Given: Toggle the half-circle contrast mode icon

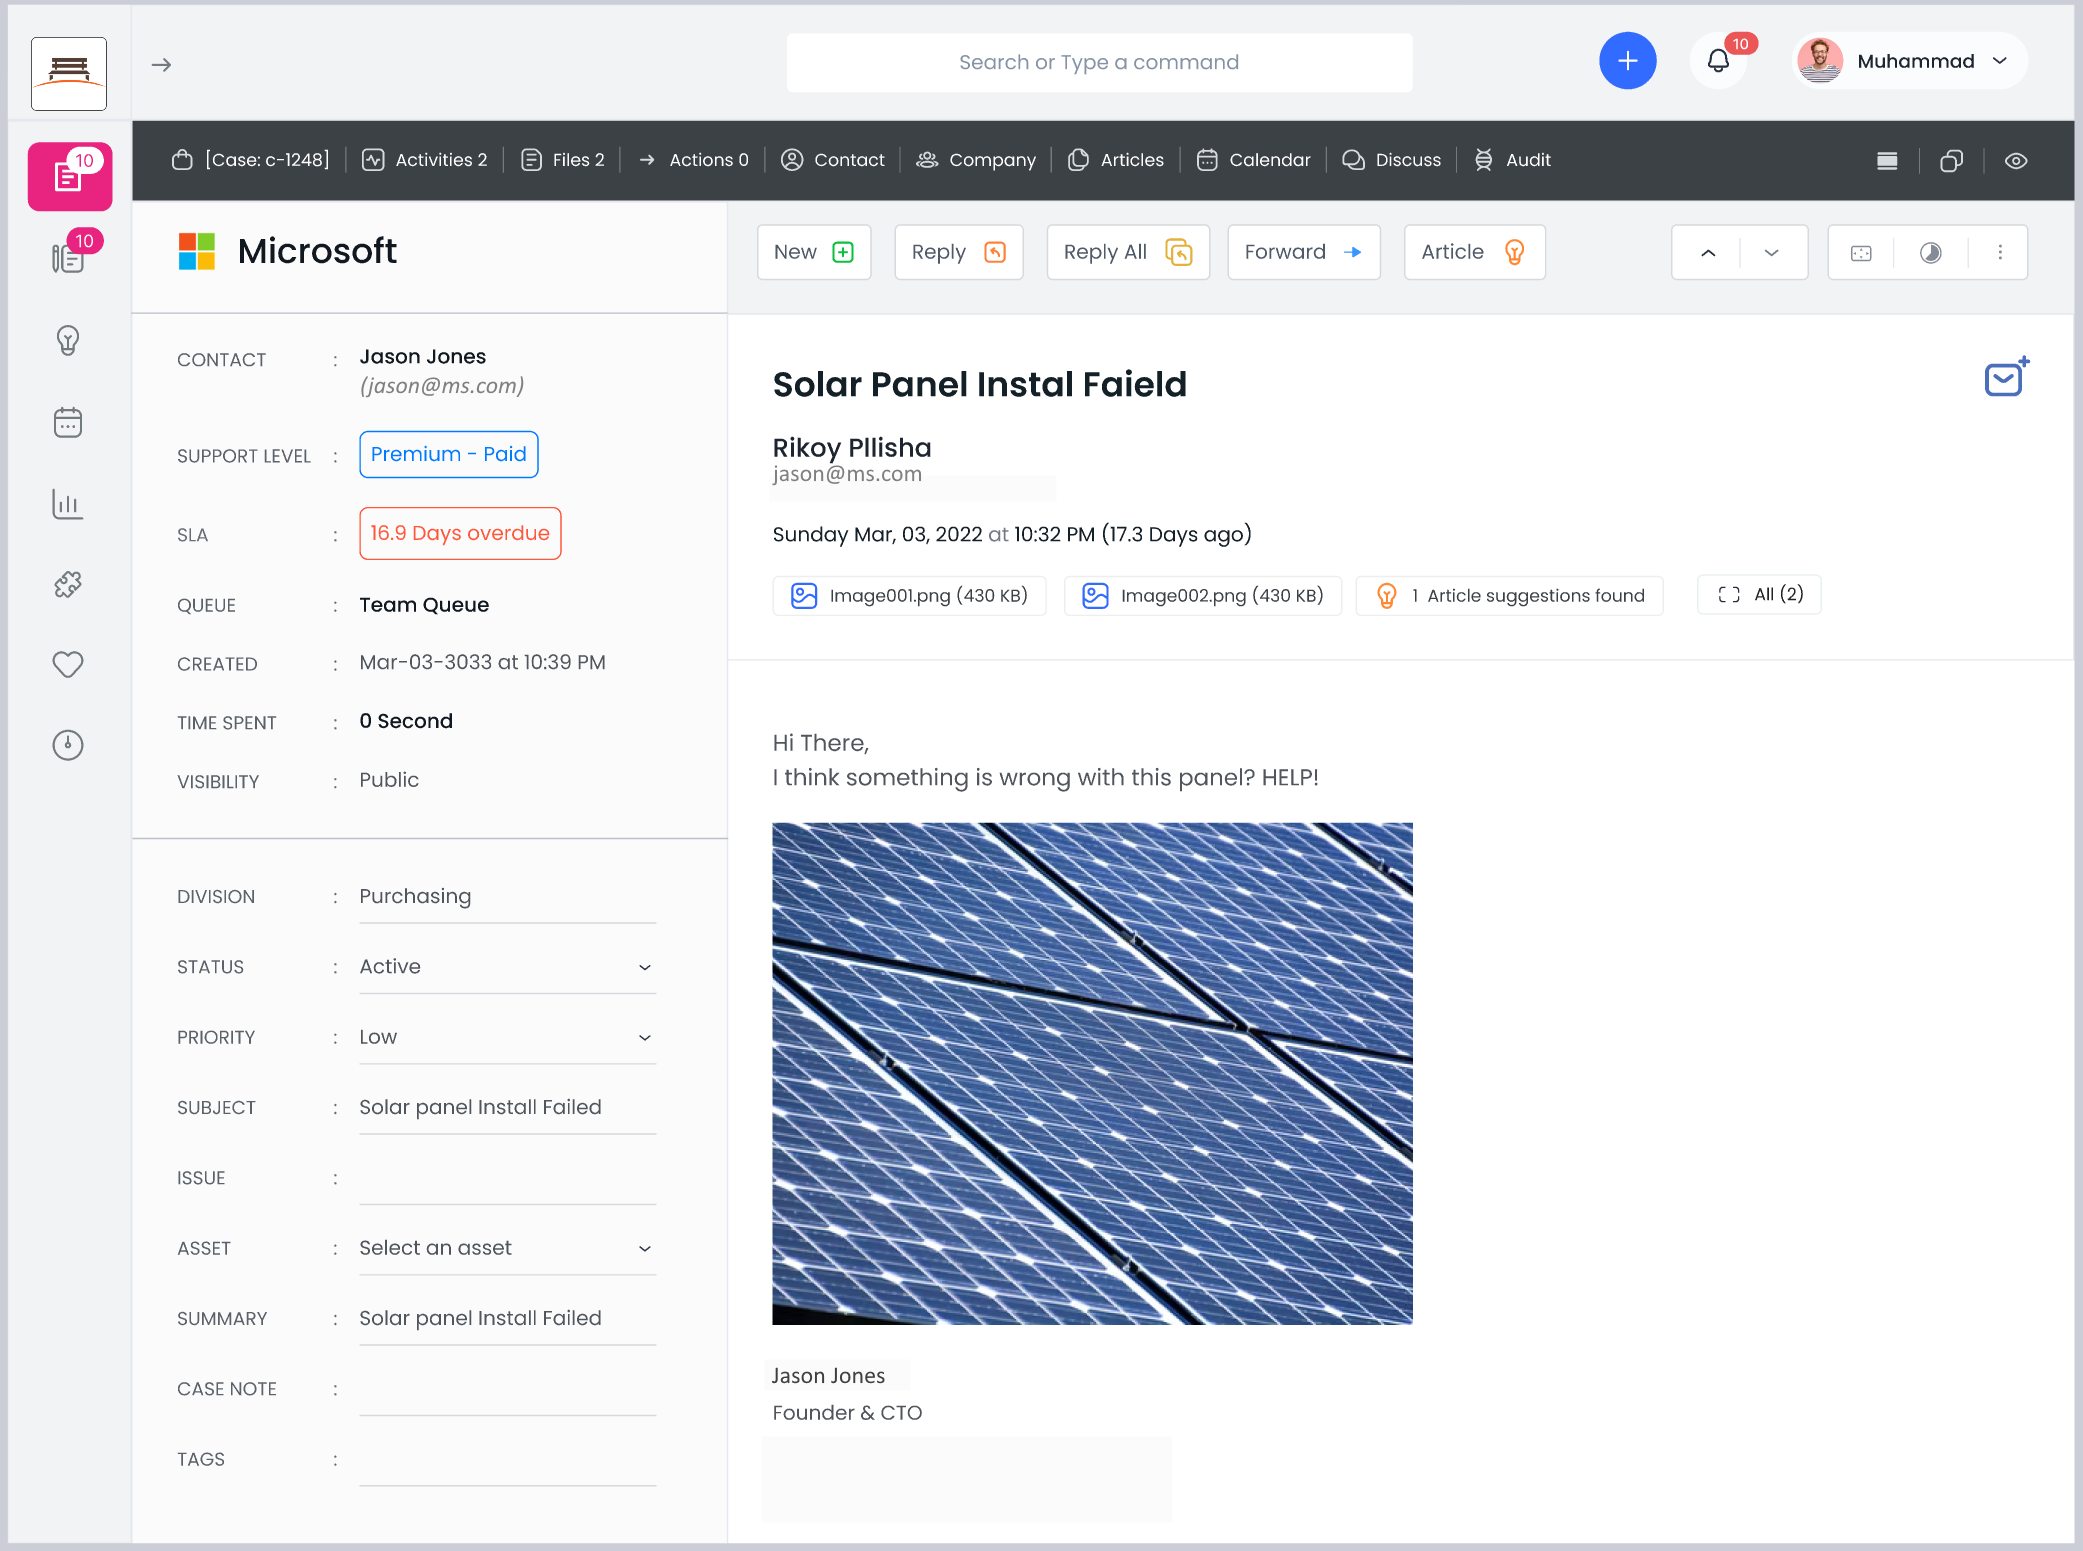Looking at the screenshot, I should coord(1930,253).
